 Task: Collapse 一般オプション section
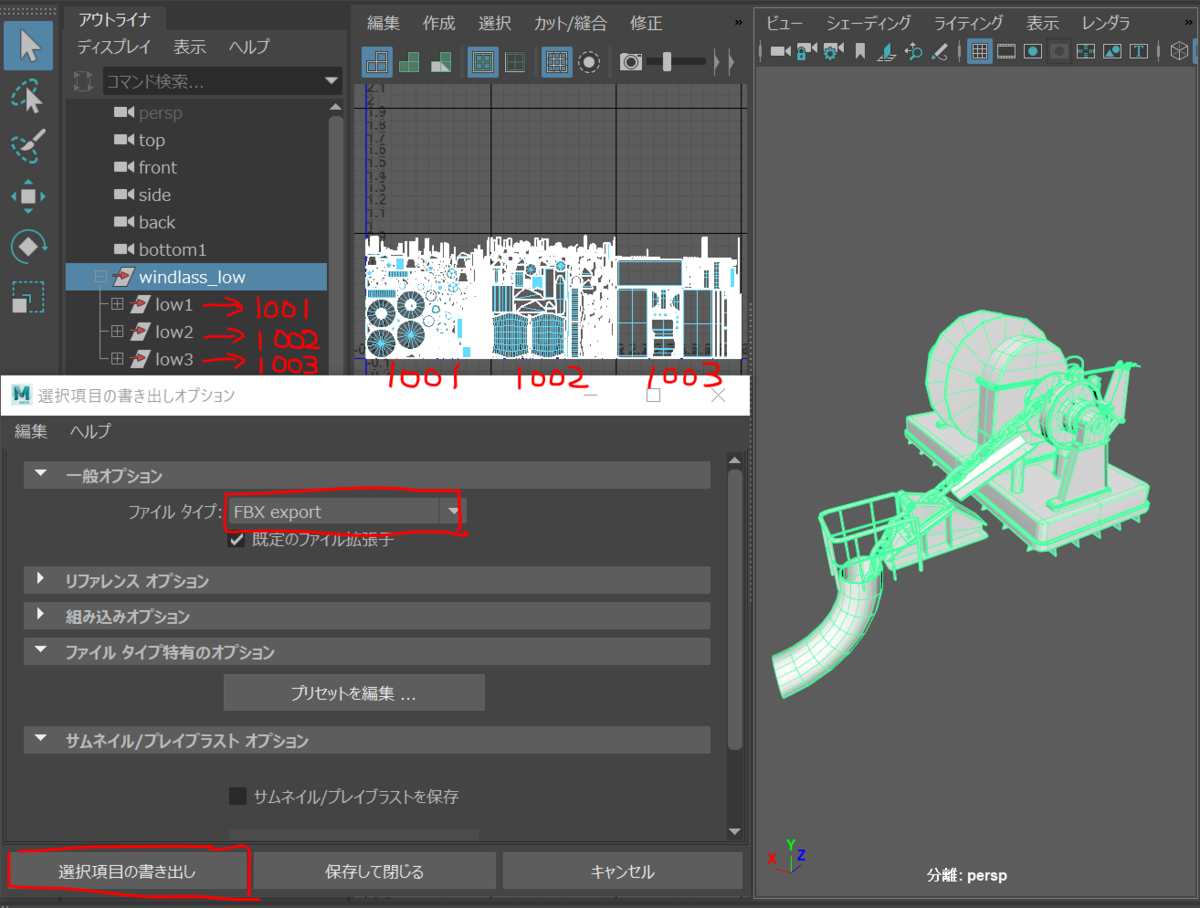(41, 474)
